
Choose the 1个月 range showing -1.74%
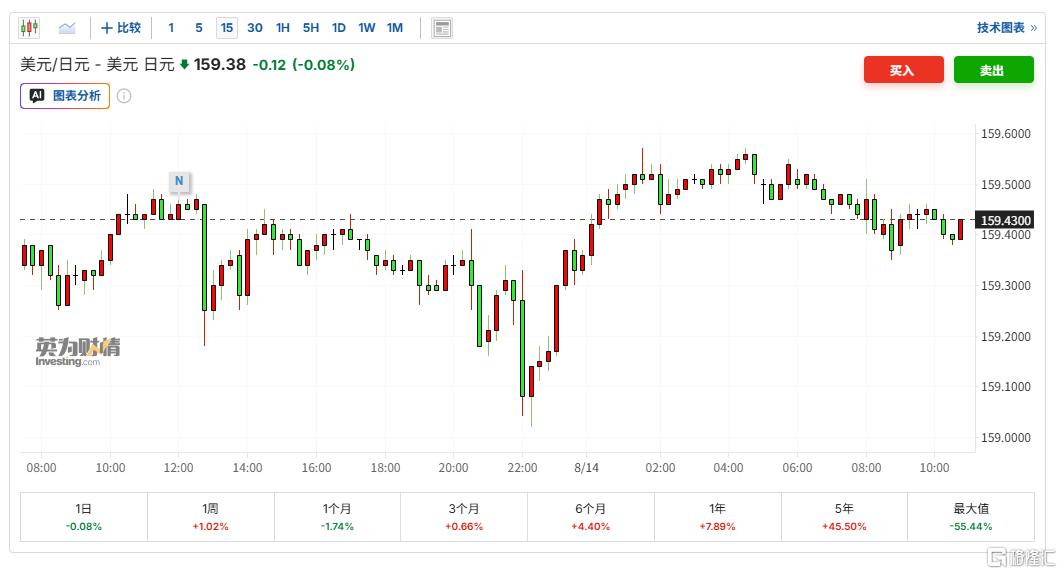click(337, 517)
